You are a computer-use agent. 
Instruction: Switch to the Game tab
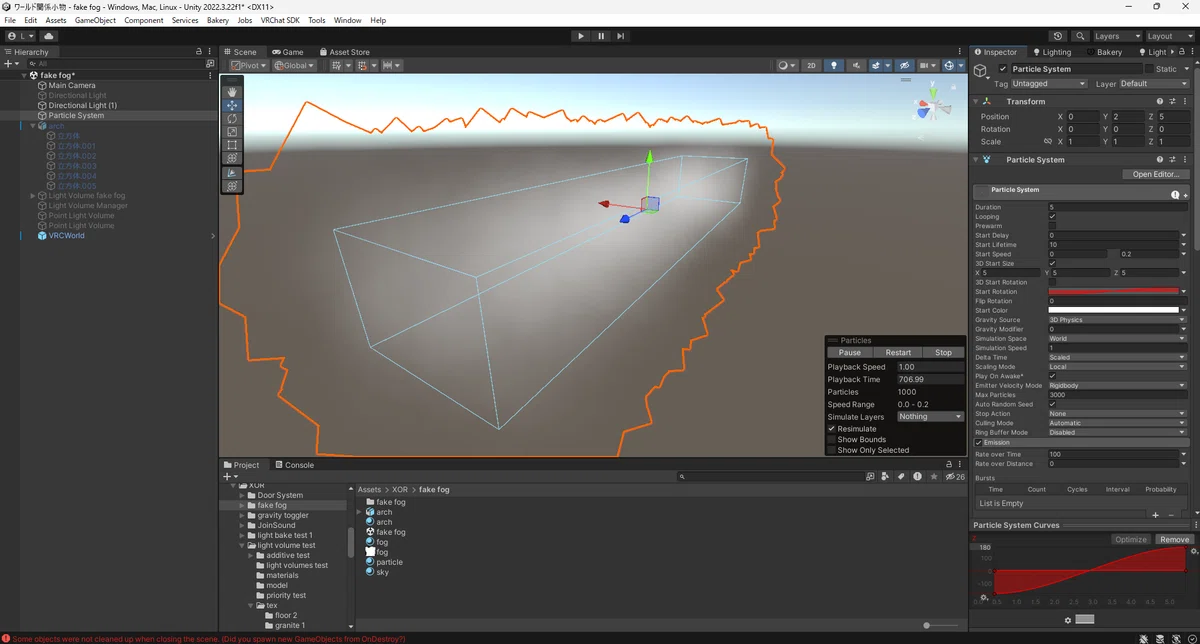pyautogui.click(x=288, y=52)
